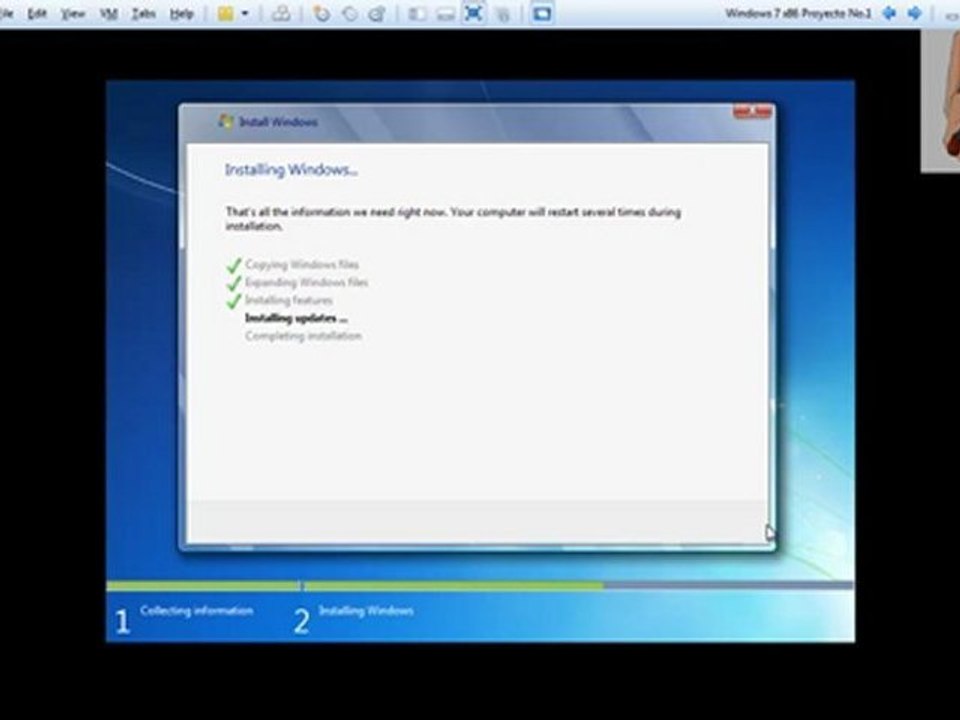
Task: Go to the next VM tab with right arrow
Action: [914, 13]
